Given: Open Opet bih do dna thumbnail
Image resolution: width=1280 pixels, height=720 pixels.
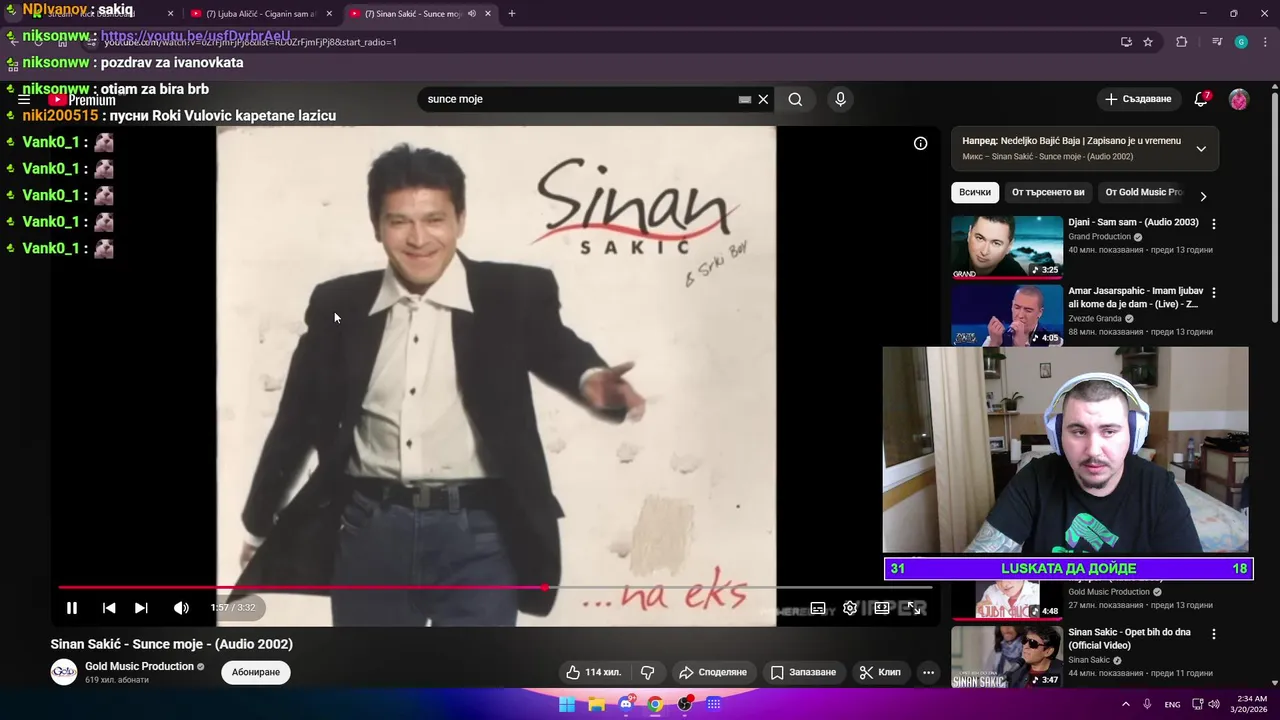Looking at the screenshot, I should click(1007, 656).
